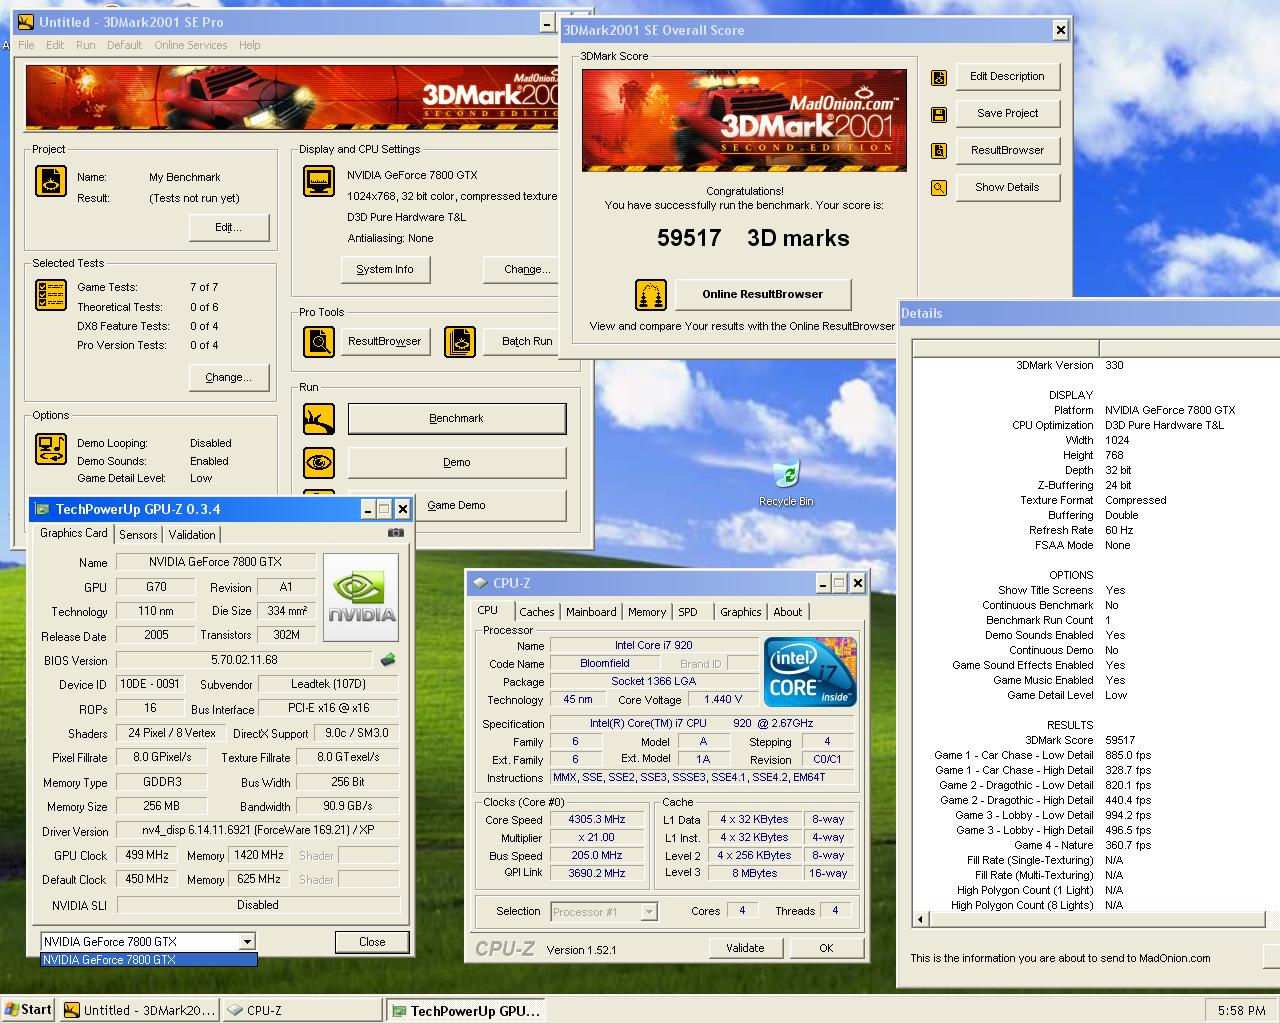Screen dimensions: 1280x1024
Task: Open the Edit menu in 3DMark2001
Action: 55,45
